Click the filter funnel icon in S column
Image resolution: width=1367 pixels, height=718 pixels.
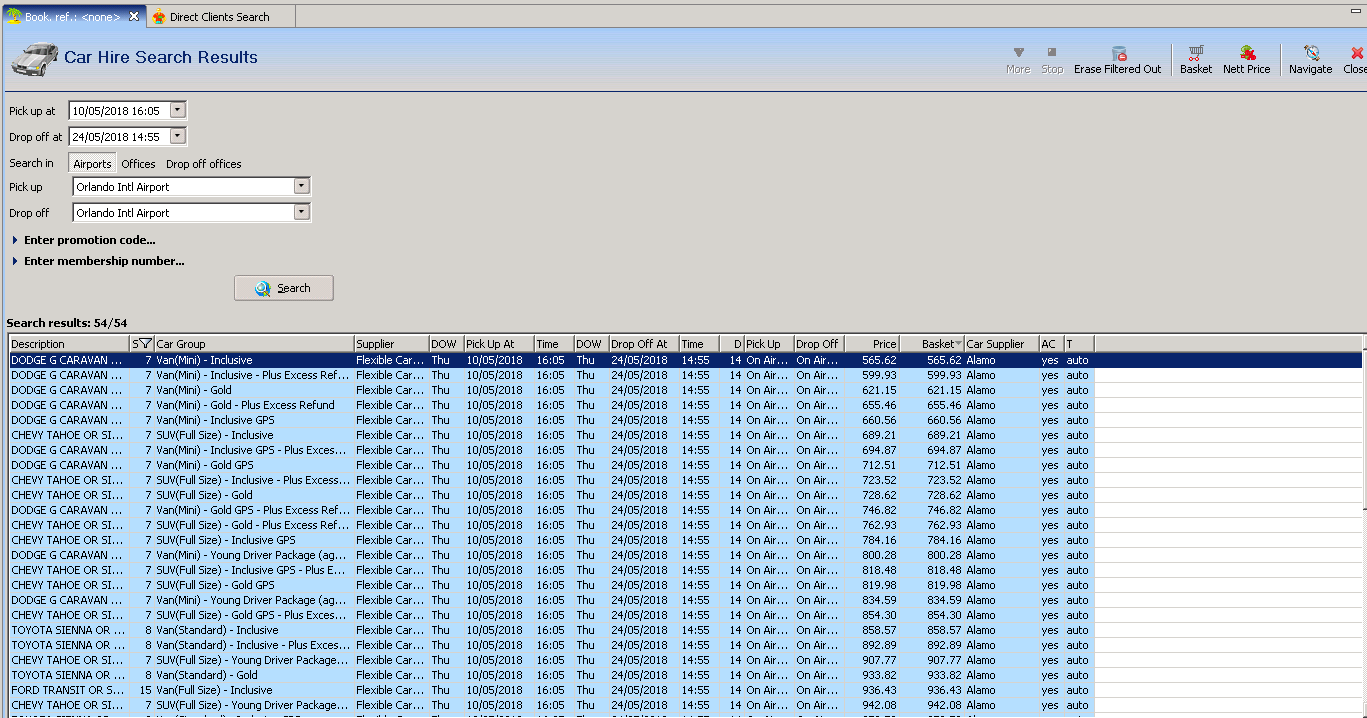point(145,344)
